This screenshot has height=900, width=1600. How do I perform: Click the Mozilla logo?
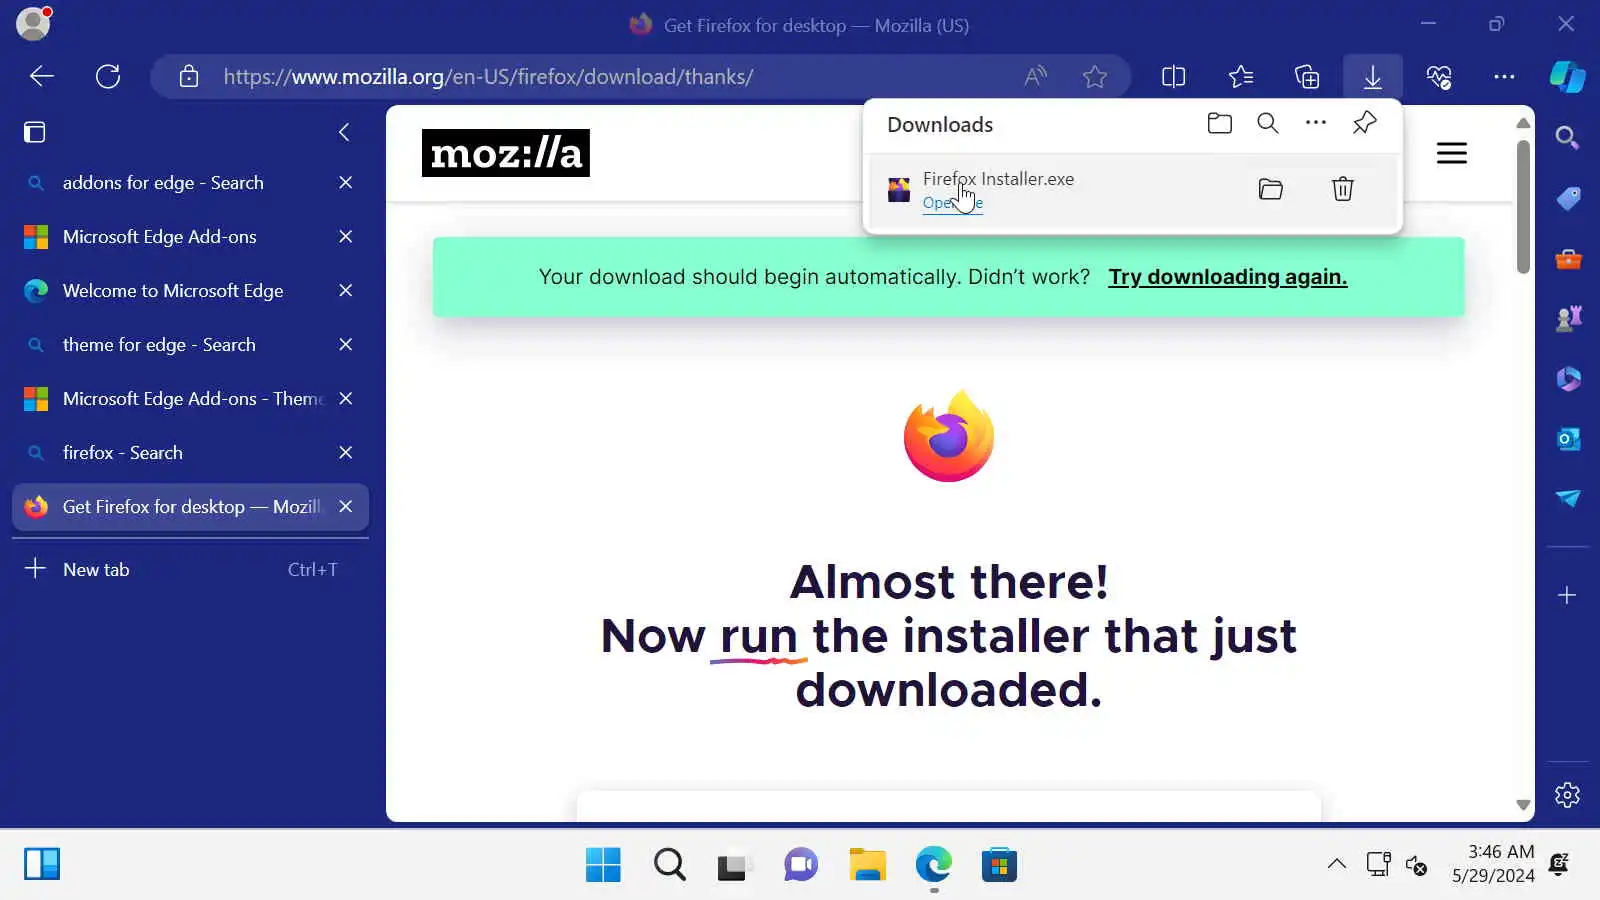click(x=506, y=153)
